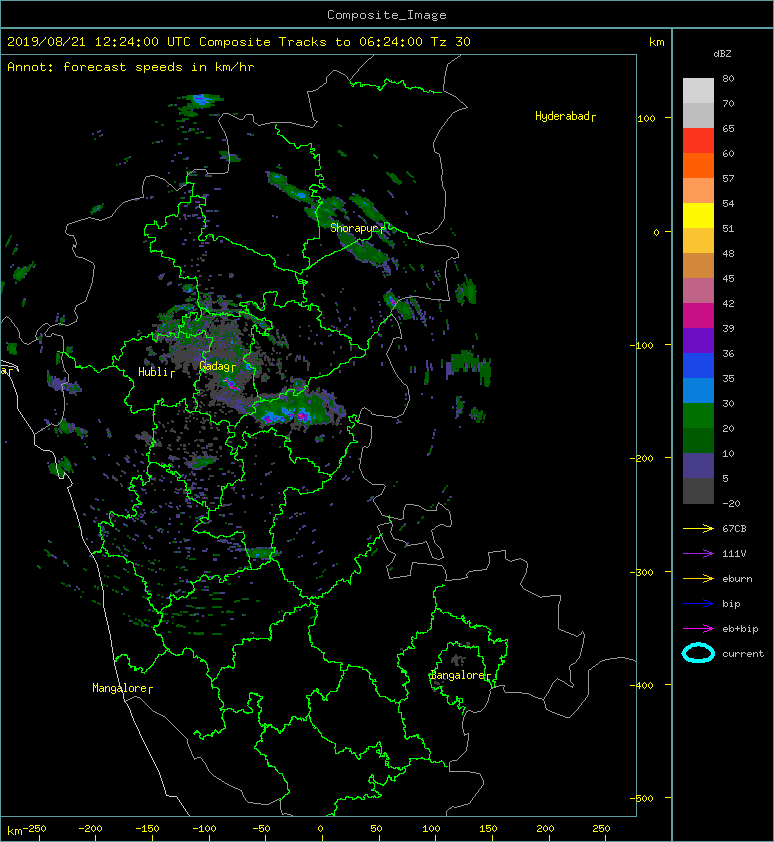The image size is (774, 842).
Task: Select the eburn arrow legend icon
Action: pyautogui.click(x=698, y=579)
